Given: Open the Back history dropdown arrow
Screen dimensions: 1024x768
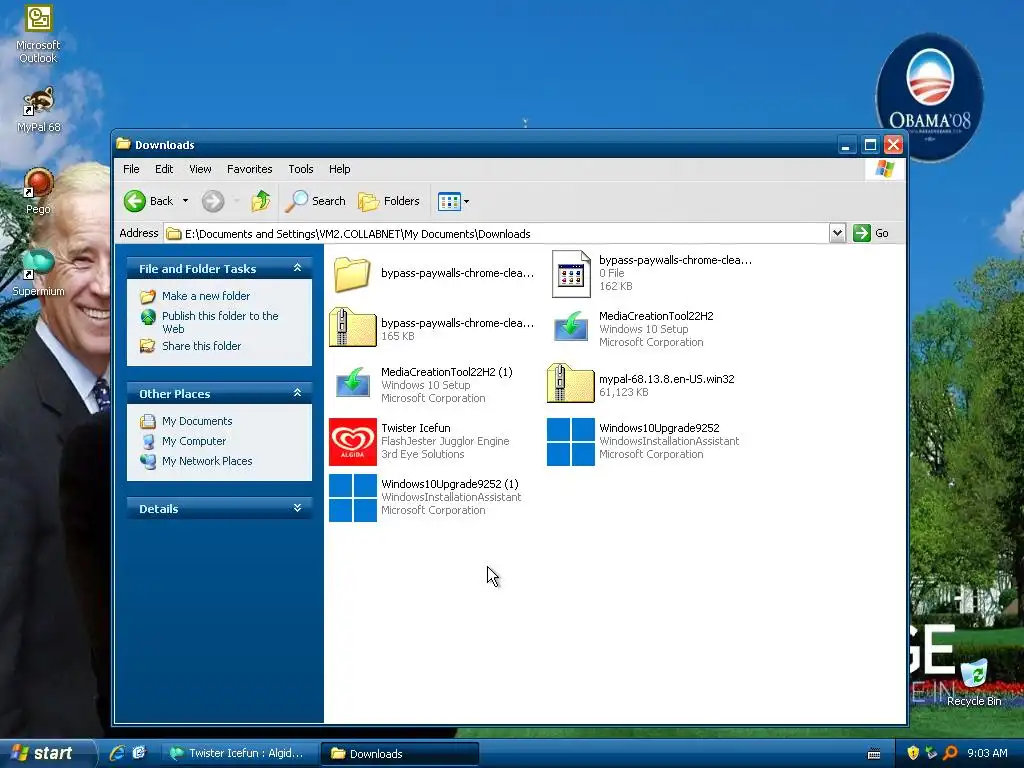Looking at the screenshot, I should (185, 201).
